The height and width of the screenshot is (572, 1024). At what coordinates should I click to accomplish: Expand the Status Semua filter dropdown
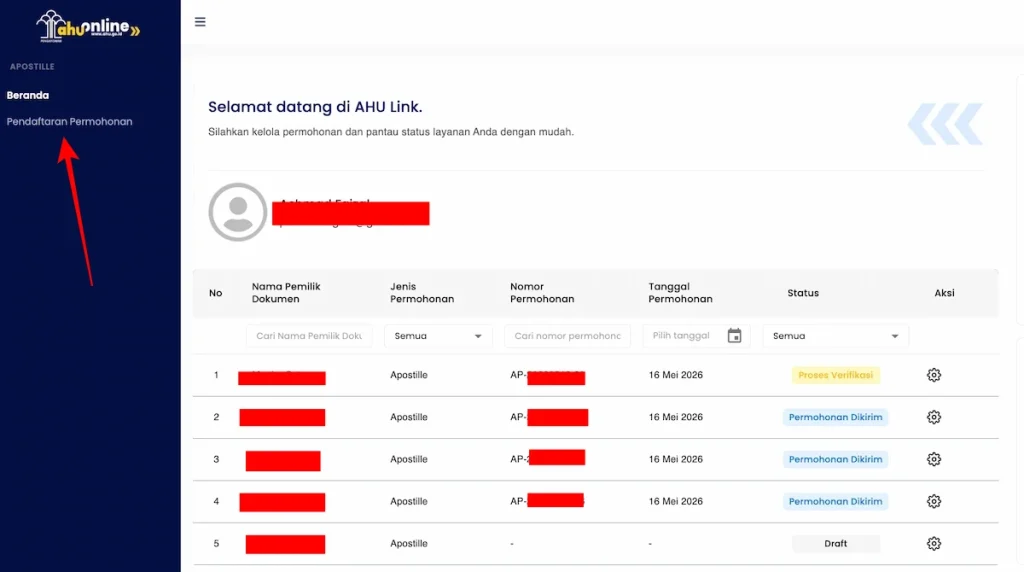pyautogui.click(x=835, y=336)
